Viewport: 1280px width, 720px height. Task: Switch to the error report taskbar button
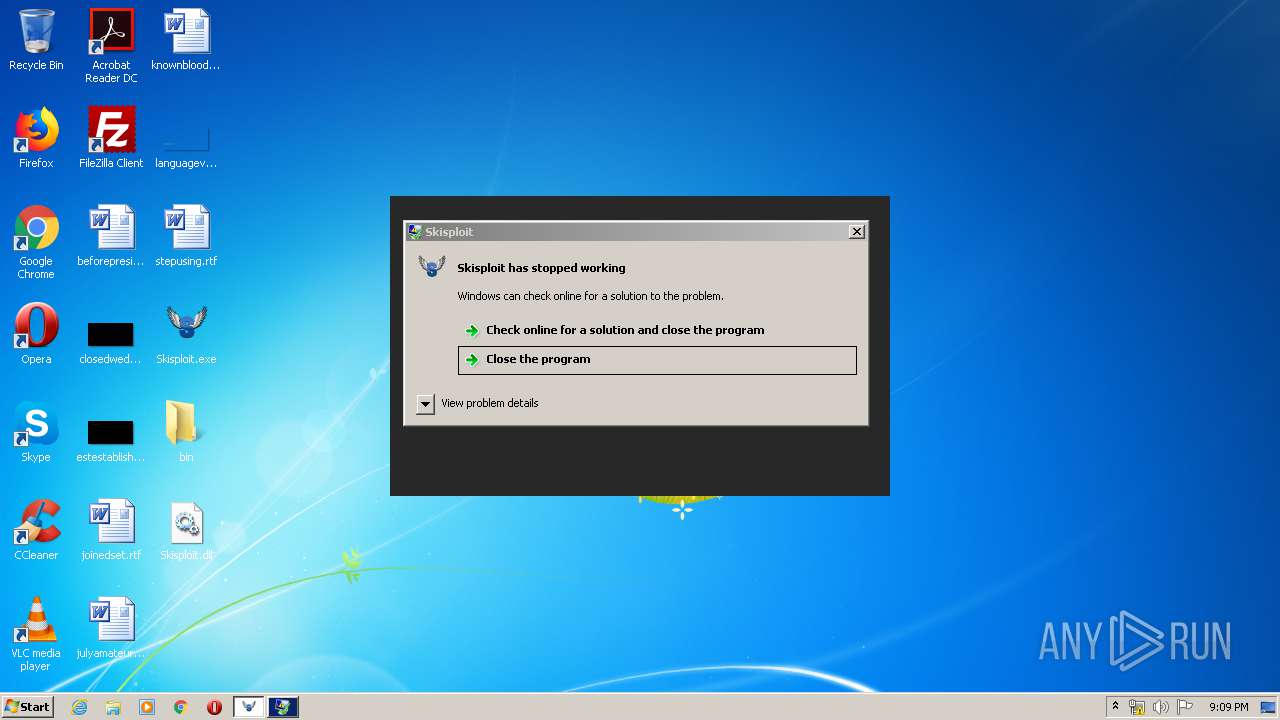coord(283,707)
